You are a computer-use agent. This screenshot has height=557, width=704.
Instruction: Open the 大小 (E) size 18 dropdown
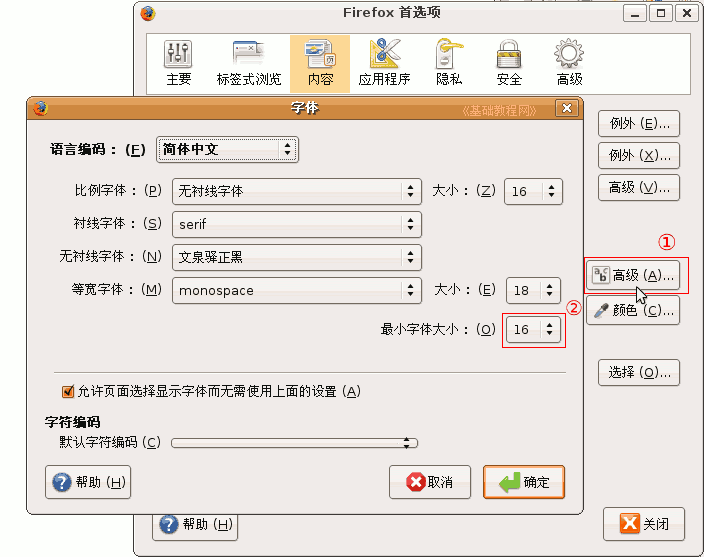(533, 290)
